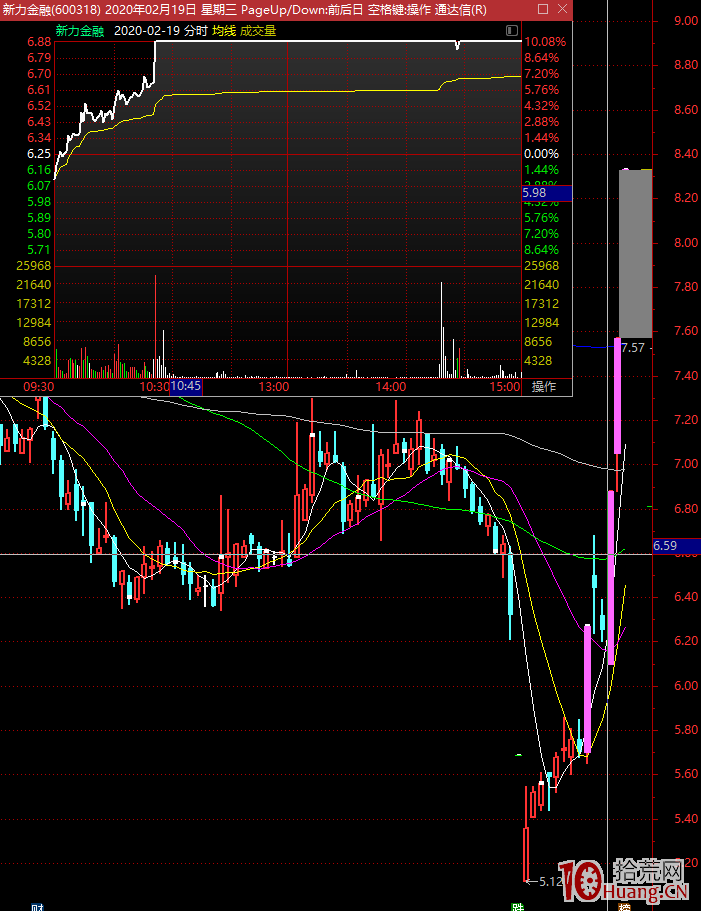Click the 6.88 limit-up price label
The width and height of the screenshot is (701, 911).
tap(39, 42)
